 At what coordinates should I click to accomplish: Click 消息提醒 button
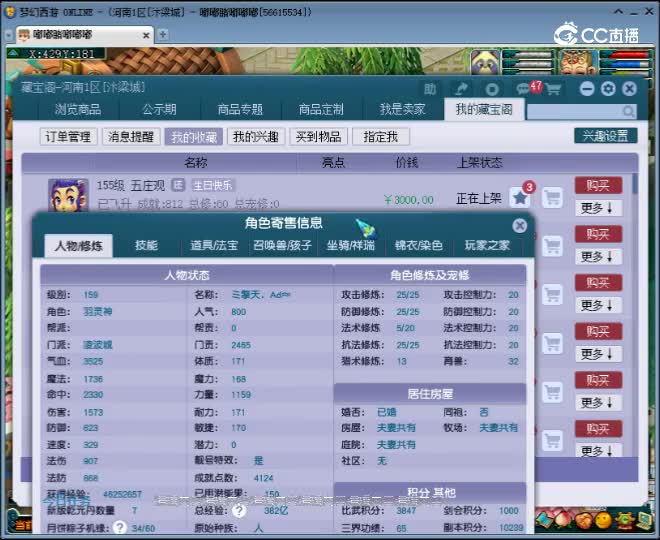tap(131, 137)
